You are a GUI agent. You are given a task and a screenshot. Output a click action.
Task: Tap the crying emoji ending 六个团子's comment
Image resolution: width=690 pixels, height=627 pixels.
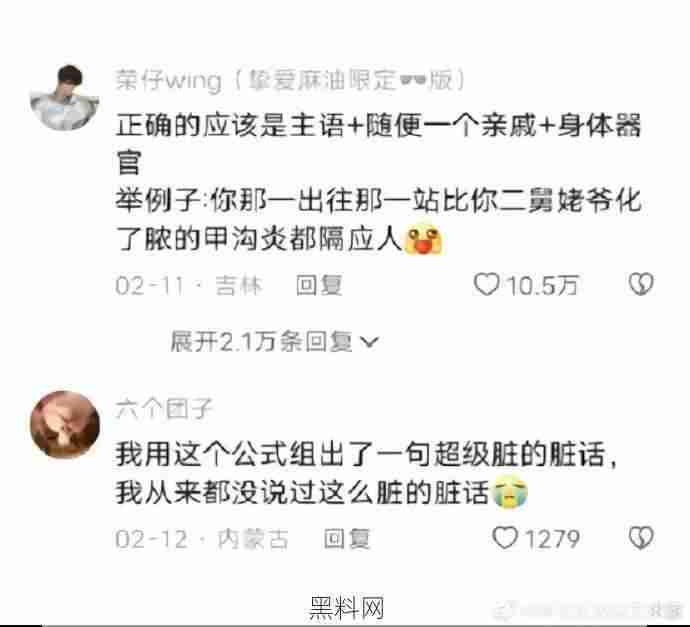pyautogui.click(x=510, y=492)
